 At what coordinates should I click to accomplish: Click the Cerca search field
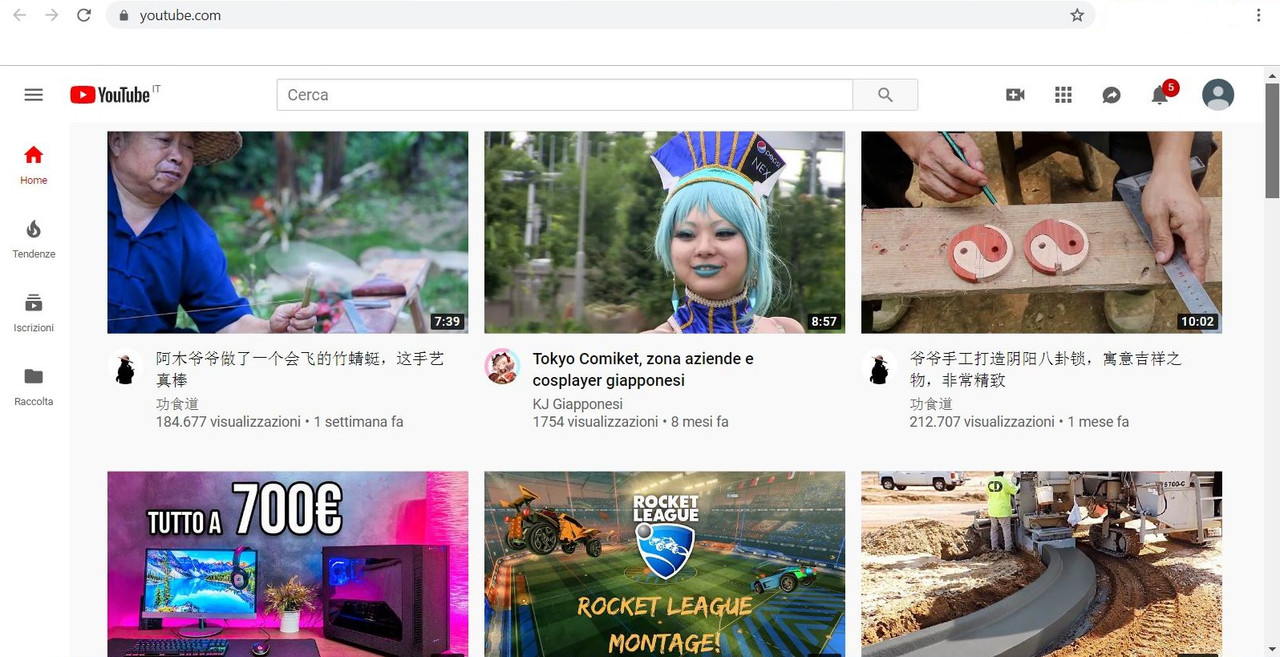point(565,95)
